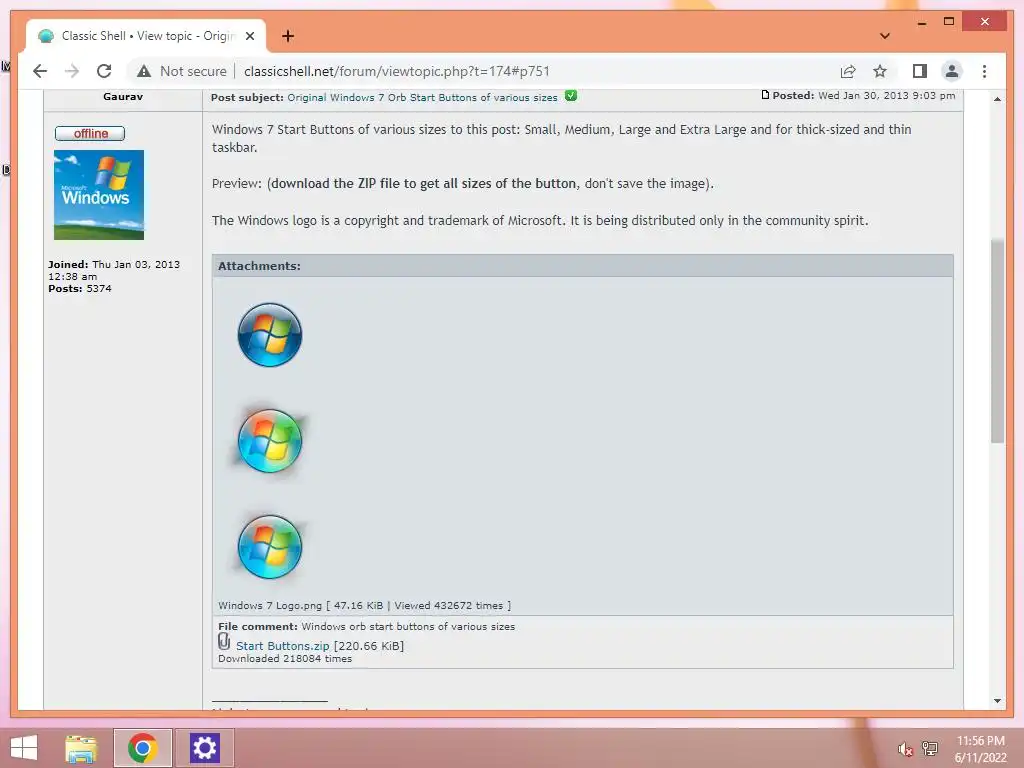Open the Chrome profile menu
The width and height of the screenshot is (1024, 768).
tap(952, 71)
